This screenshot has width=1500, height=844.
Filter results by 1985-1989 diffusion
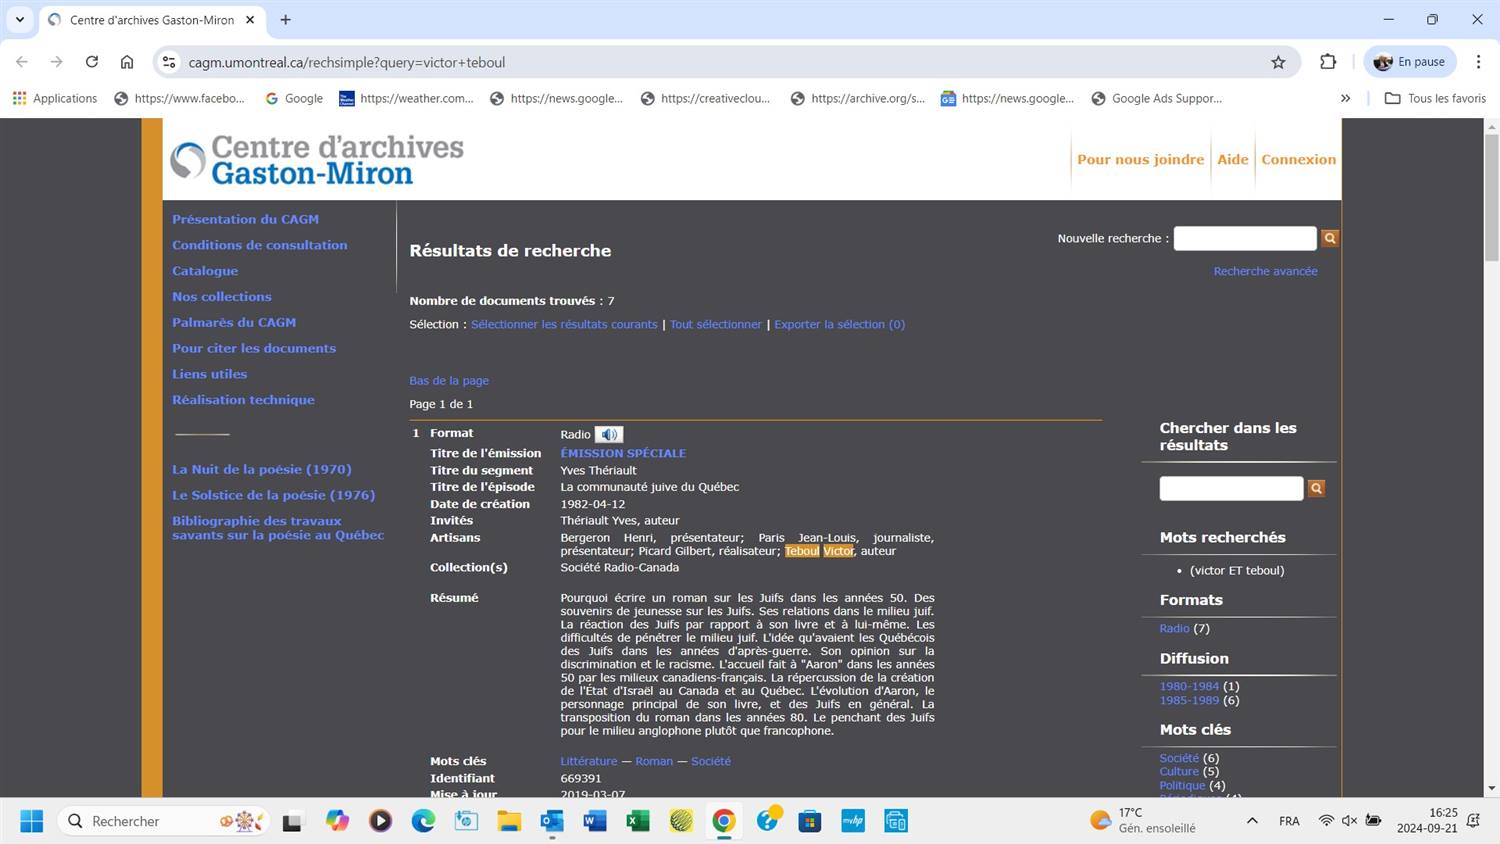pyautogui.click(x=1189, y=700)
